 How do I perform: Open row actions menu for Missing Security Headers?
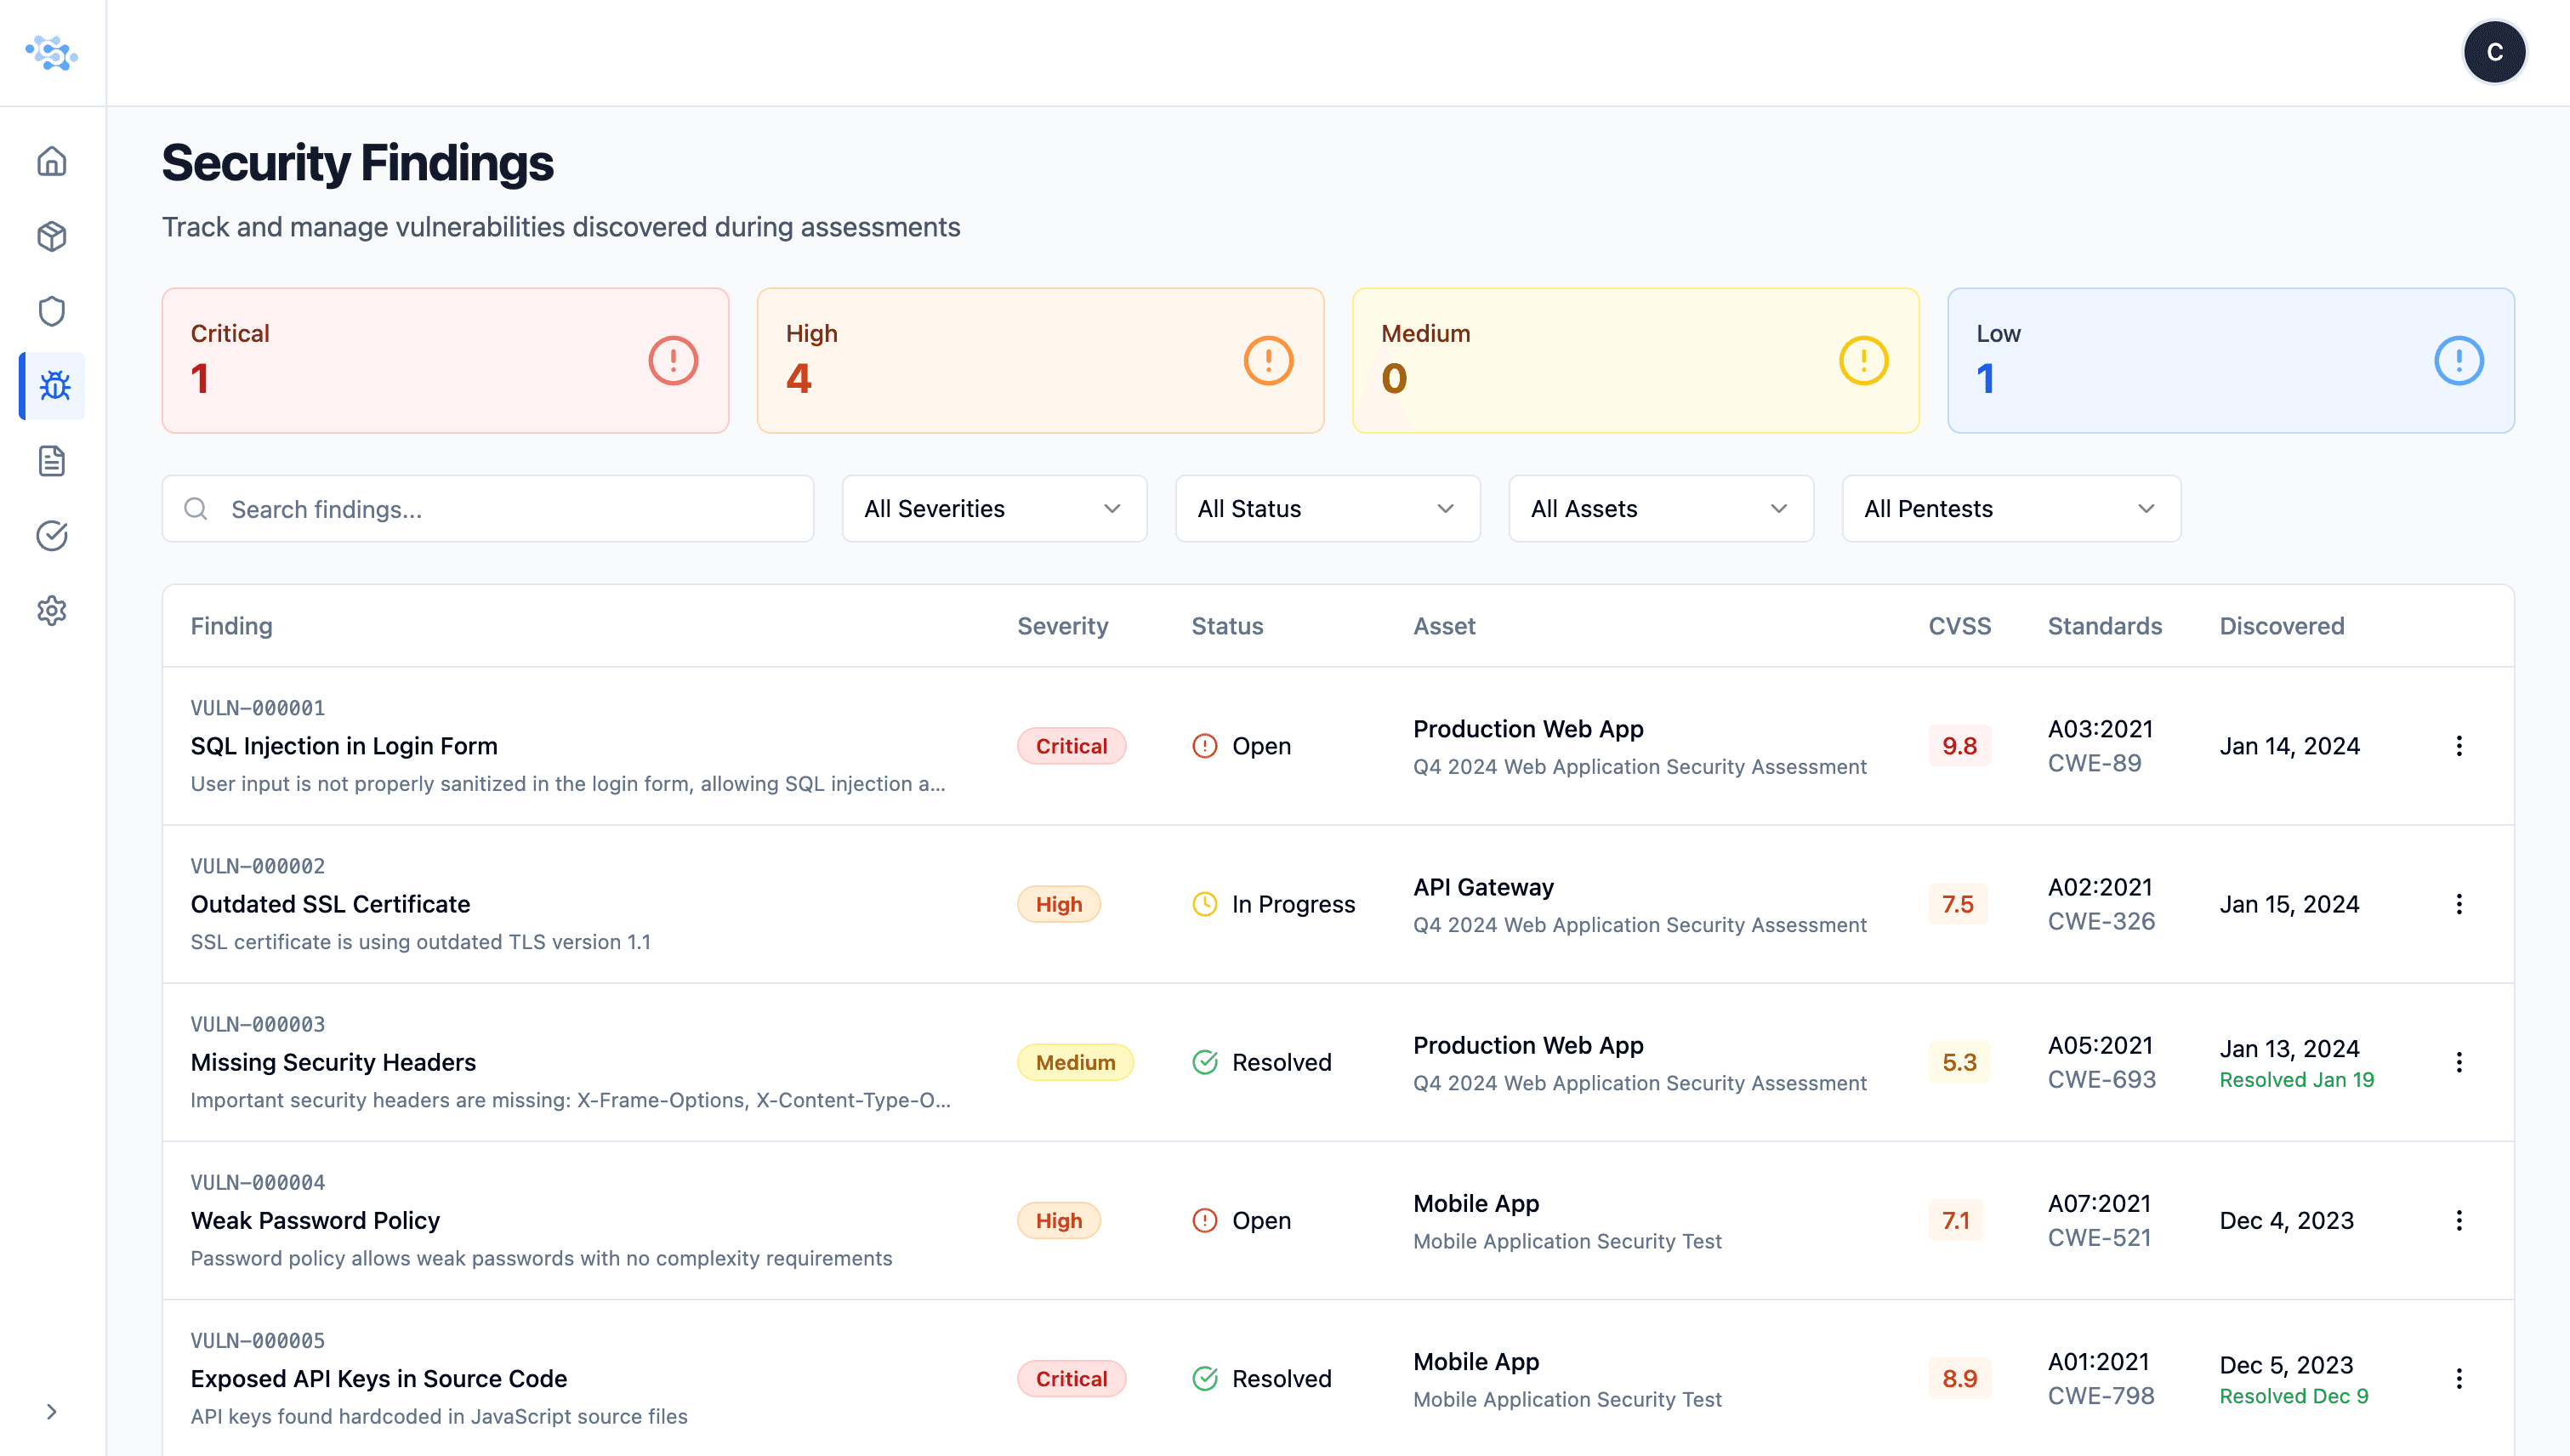[2458, 1062]
